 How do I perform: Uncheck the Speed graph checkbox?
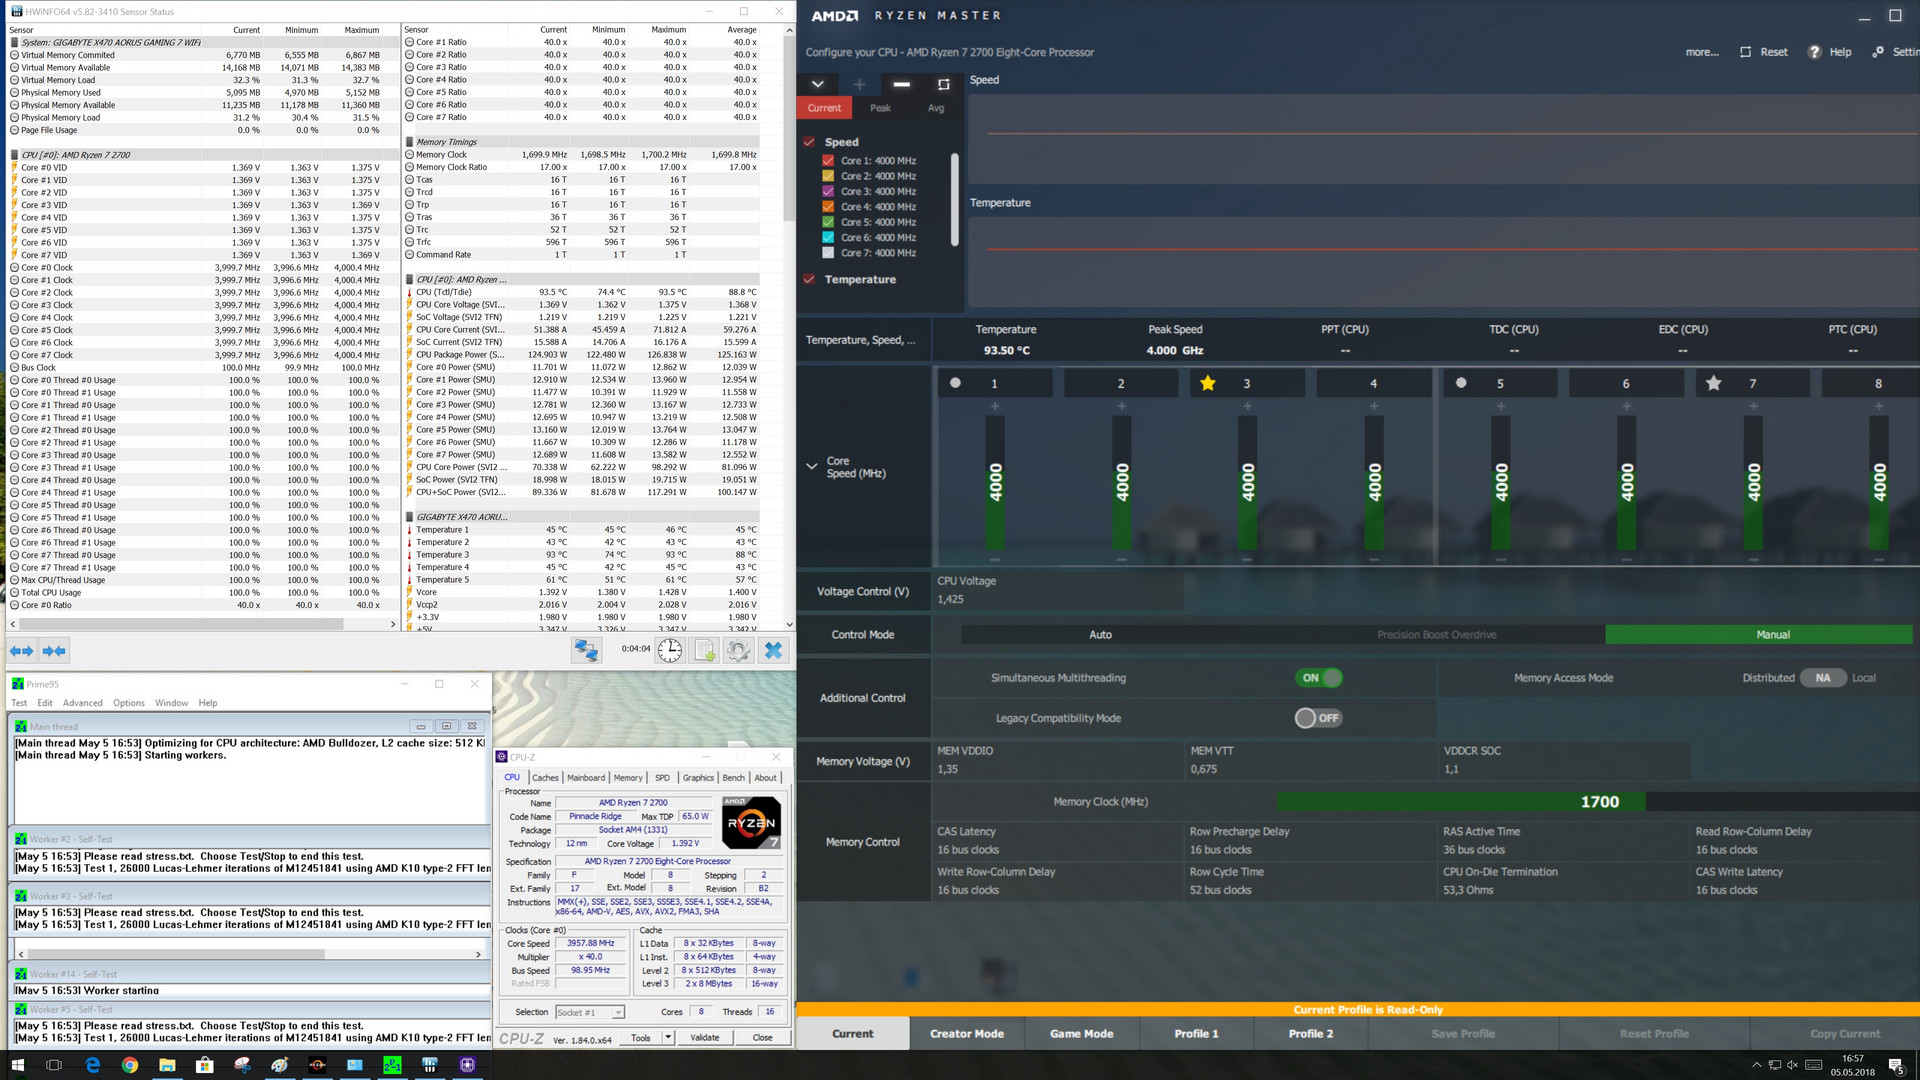click(809, 142)
